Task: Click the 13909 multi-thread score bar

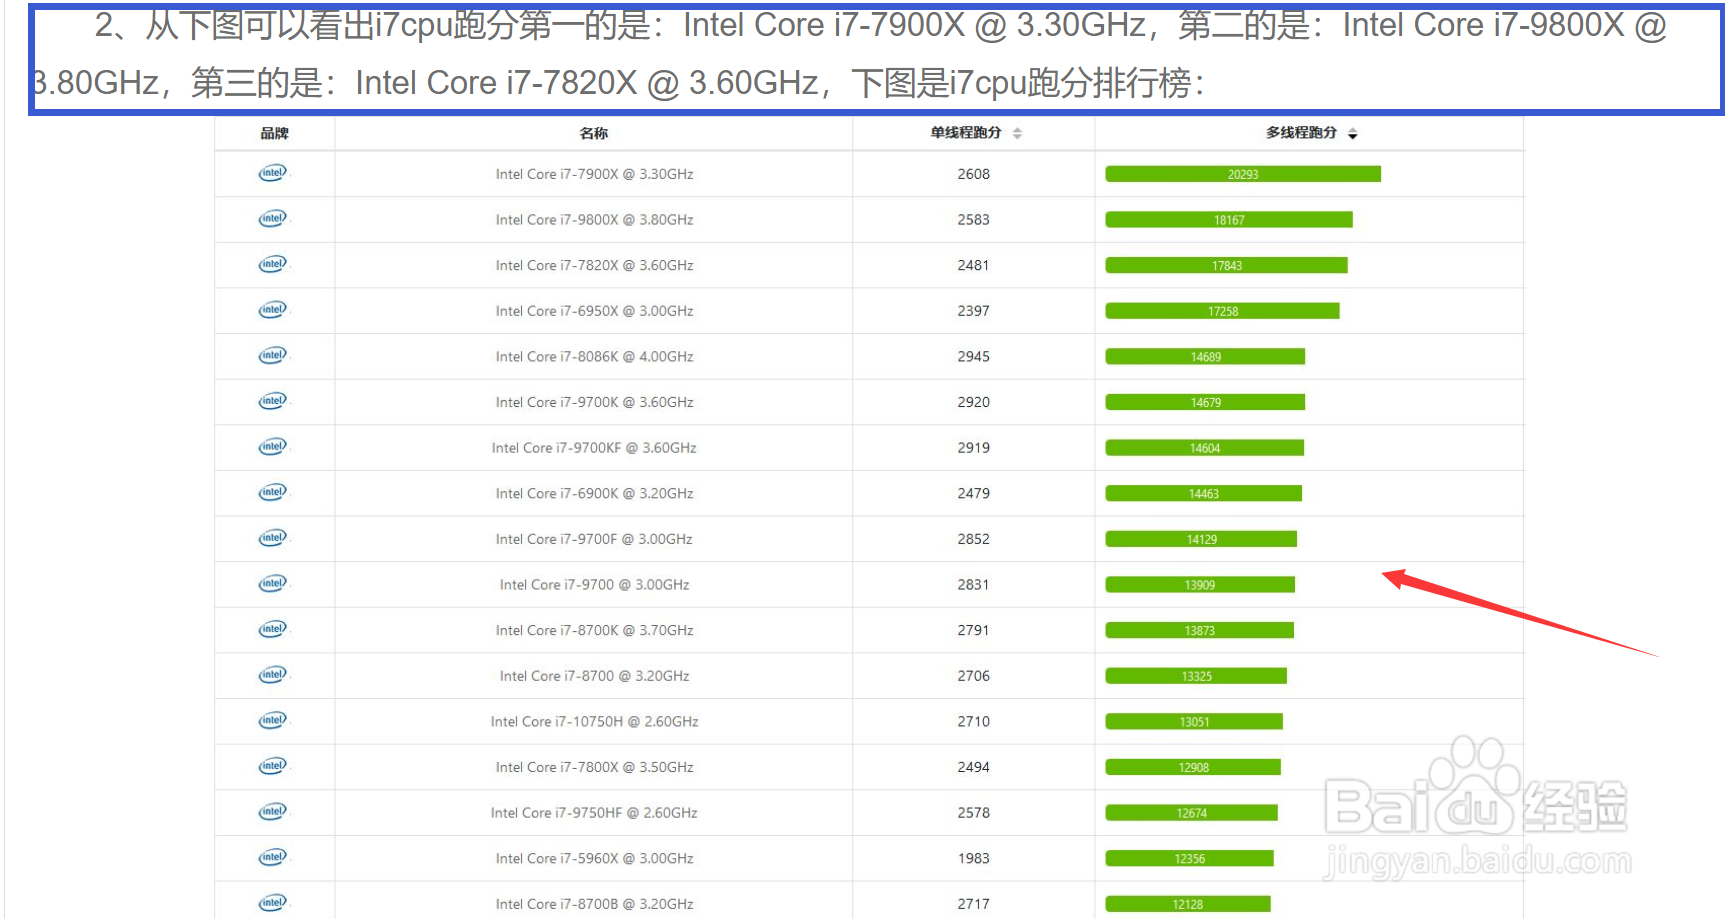Action: click(1200, 585)
